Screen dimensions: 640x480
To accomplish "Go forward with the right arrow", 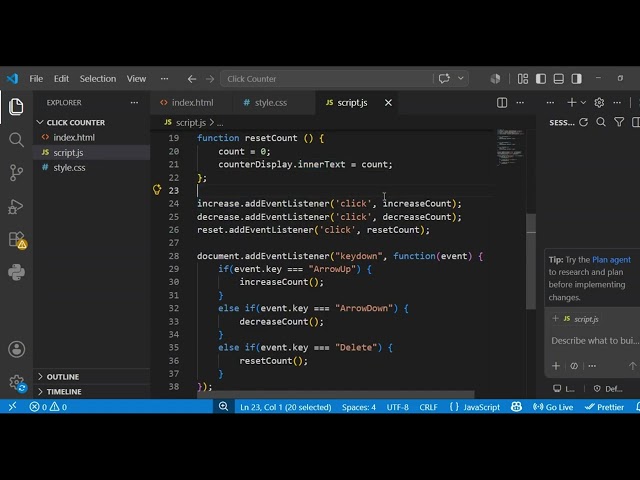I will coord(210,79).
